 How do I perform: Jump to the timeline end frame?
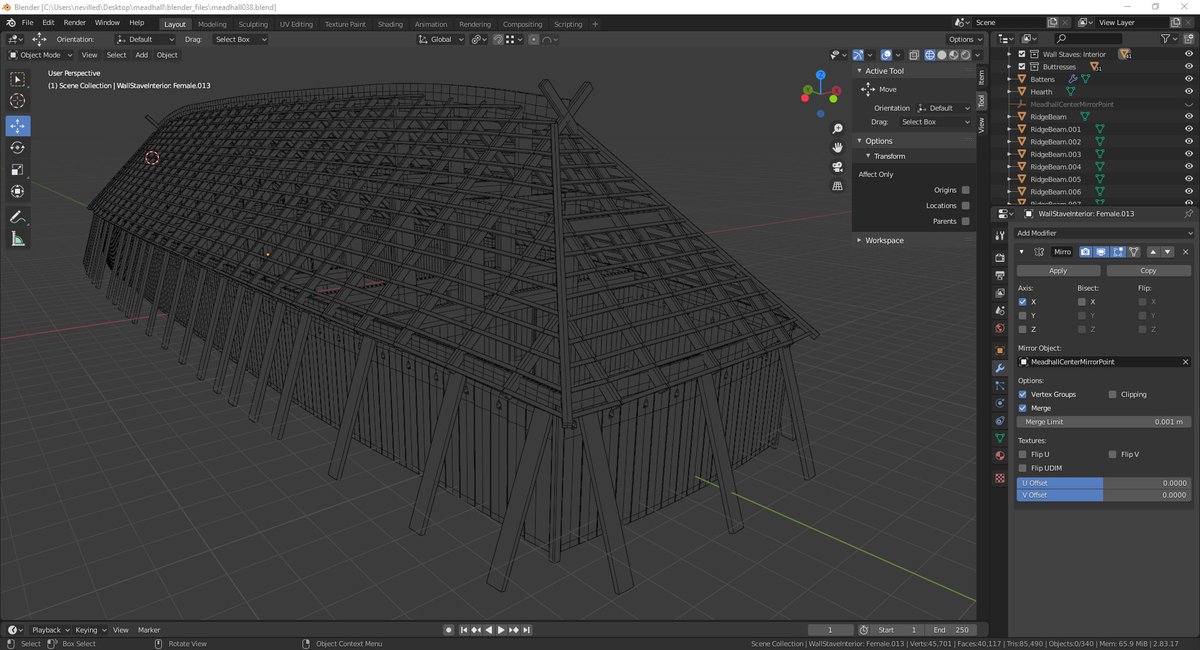coord(526,630)
